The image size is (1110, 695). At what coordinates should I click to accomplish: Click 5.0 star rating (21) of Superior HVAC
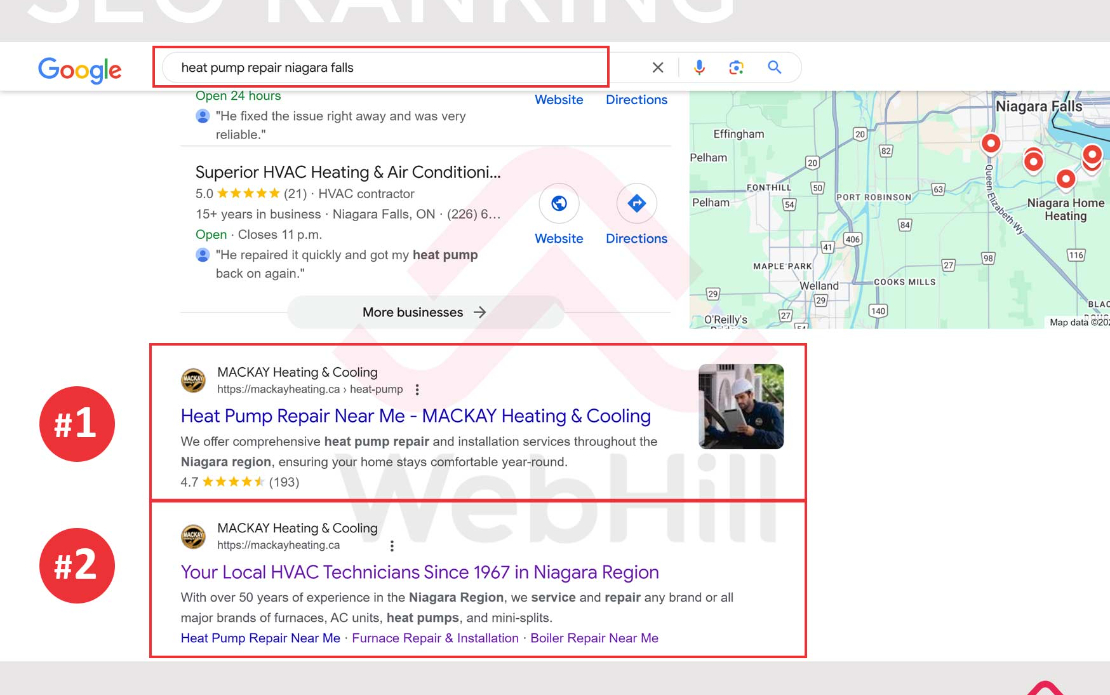251,193
